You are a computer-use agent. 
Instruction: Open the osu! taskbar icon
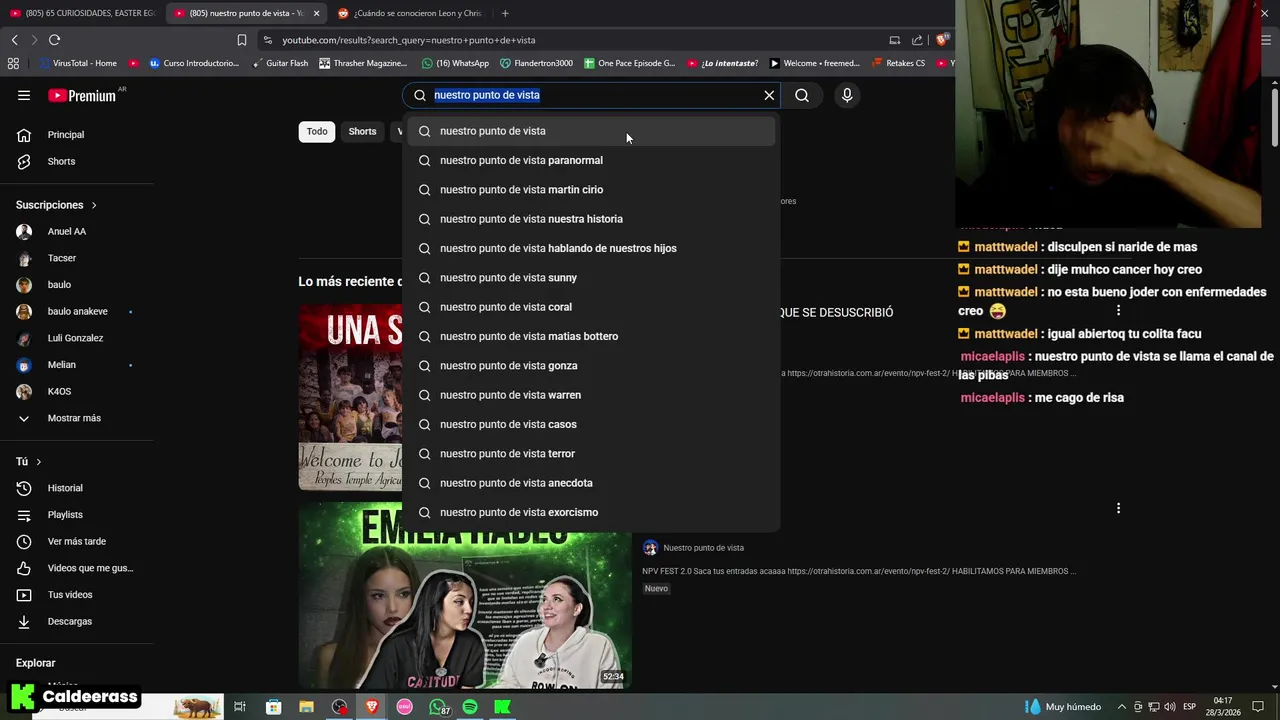pyautogui.click(x=405, y=707)
